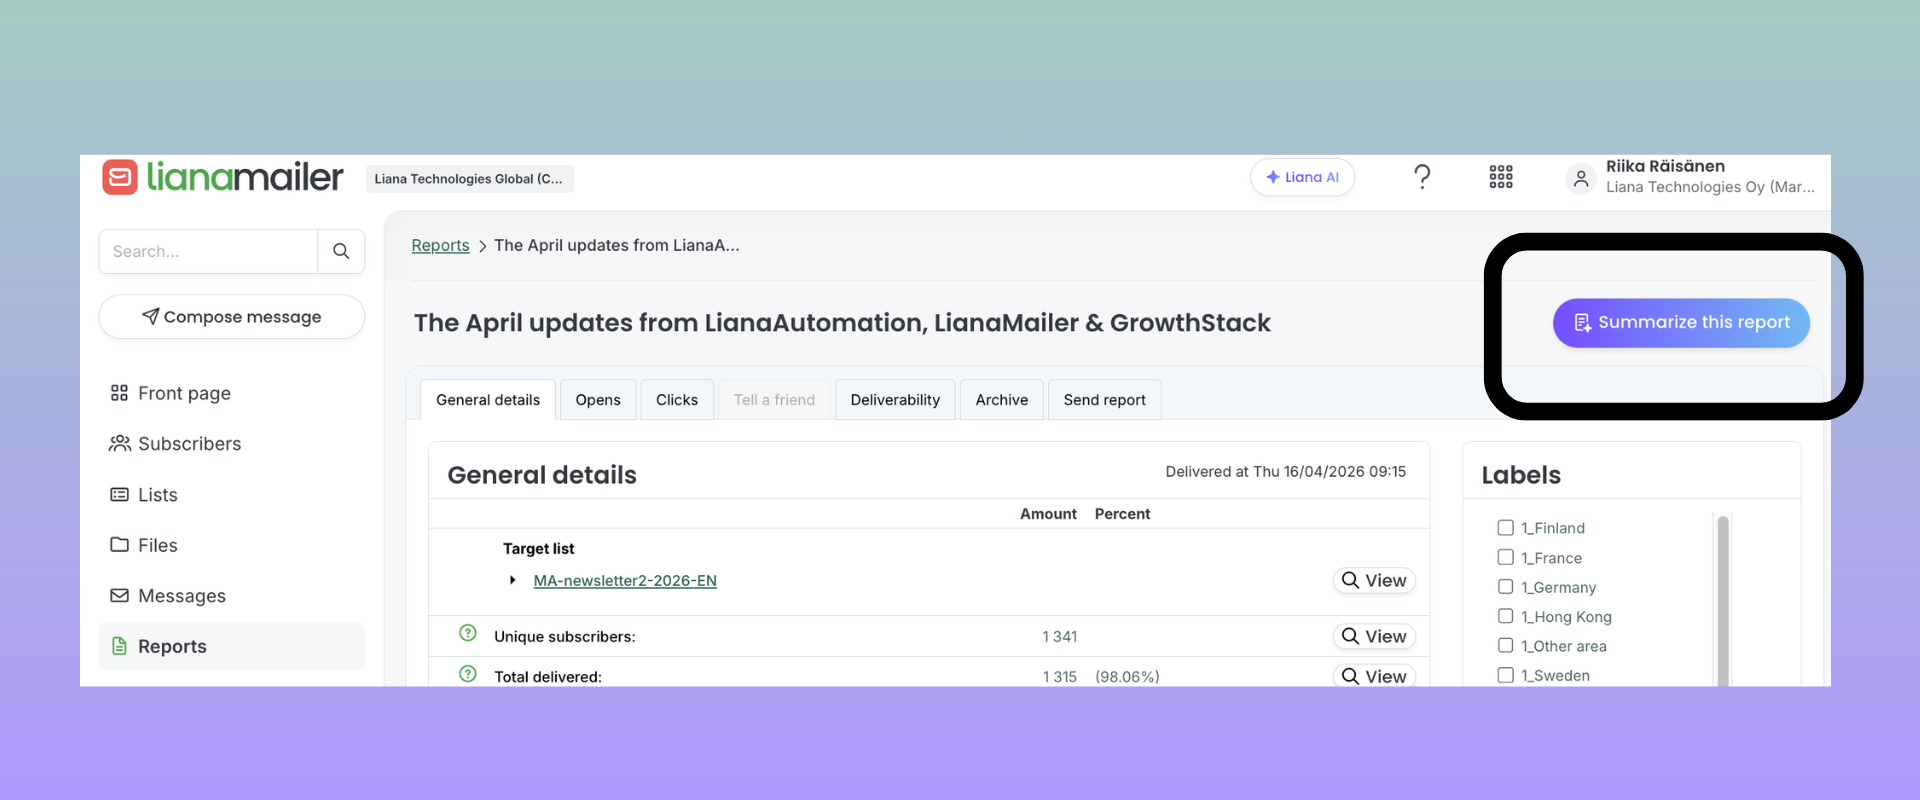Click View for the target list row
1920x800 pixels.
(1374, 580)
